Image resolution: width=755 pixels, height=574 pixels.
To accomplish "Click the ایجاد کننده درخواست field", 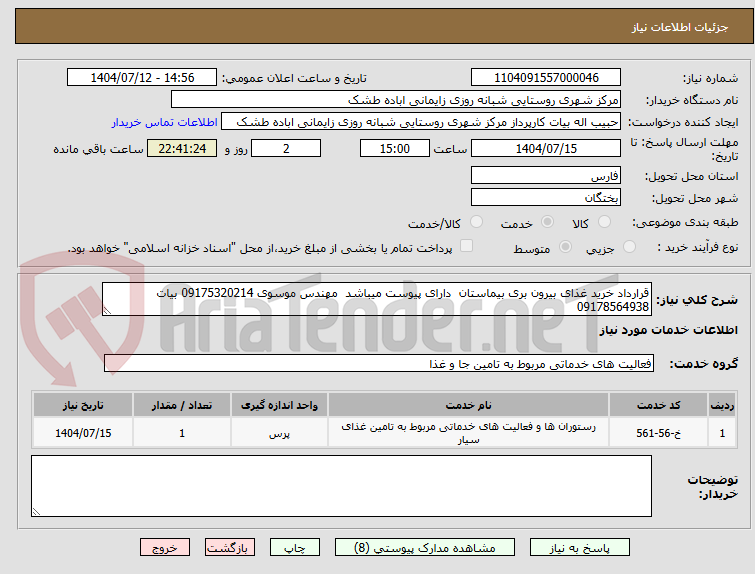I will click(421, 122).
